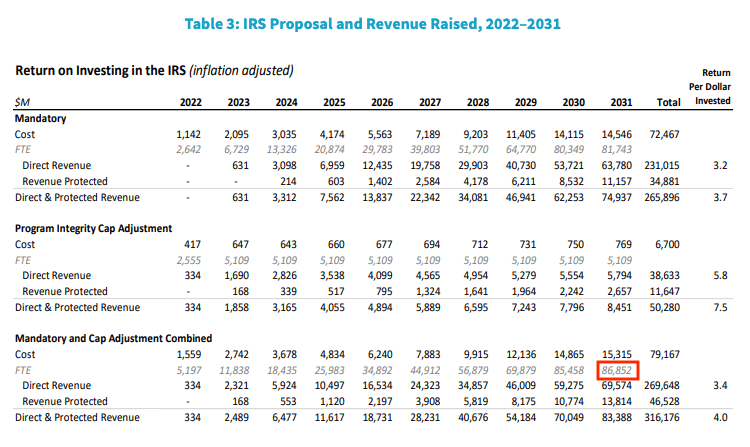
Task: Select the 2026 Combined cost "6,240"
Action: pos(380,354)
